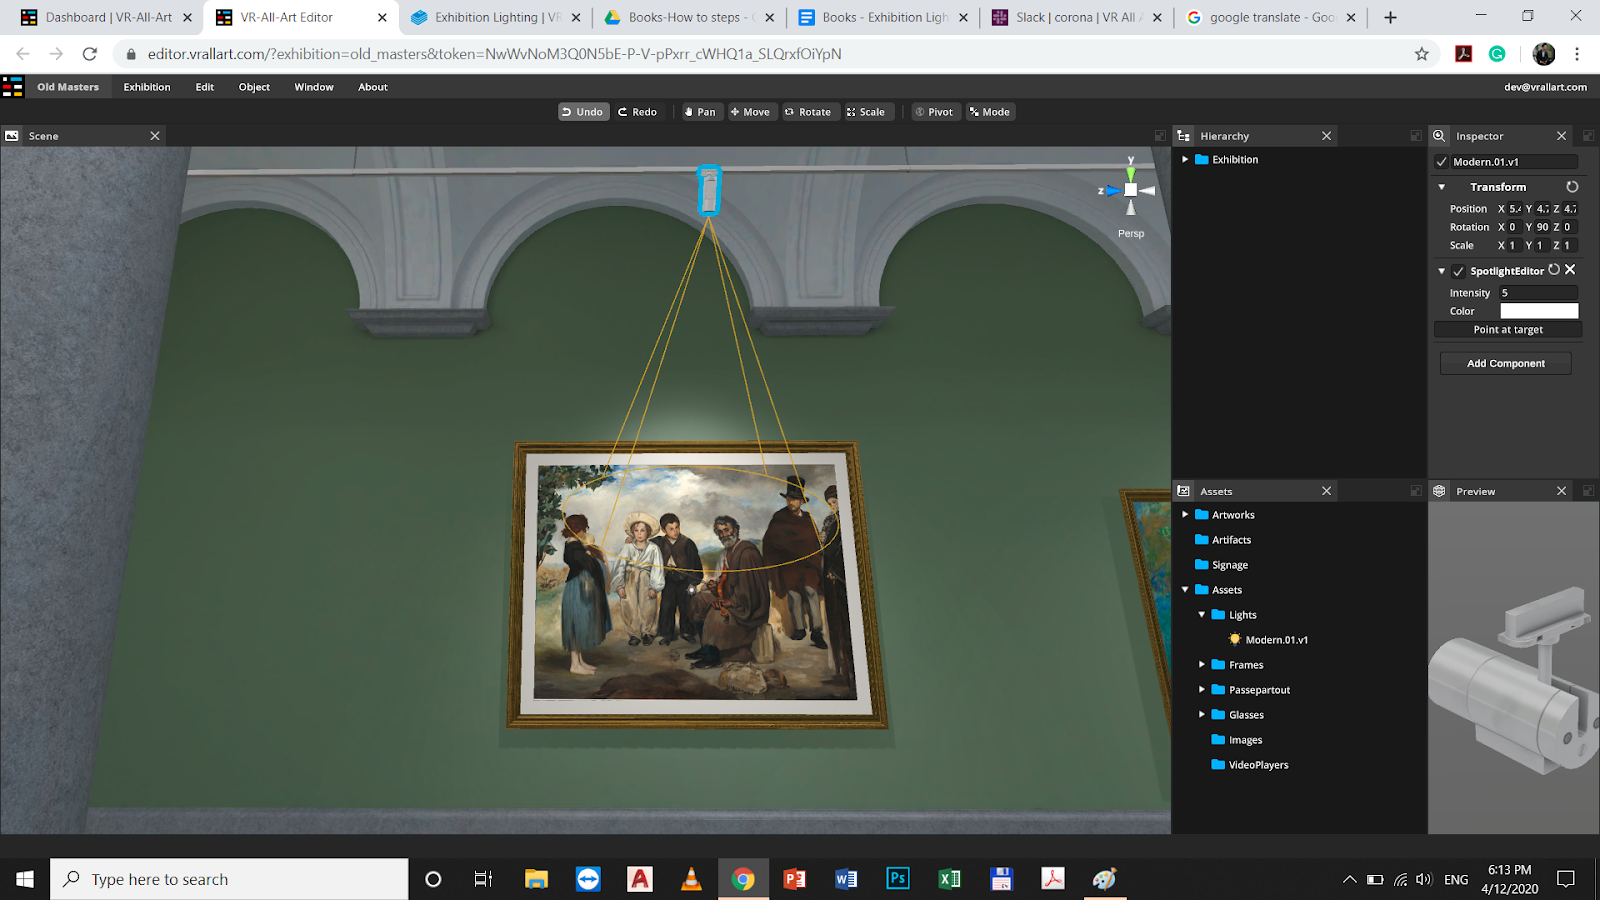Reset the SpotlightEditor component
This screenshot has width=1600, height=900.
pyautogui.click(x=1554, y=270)
